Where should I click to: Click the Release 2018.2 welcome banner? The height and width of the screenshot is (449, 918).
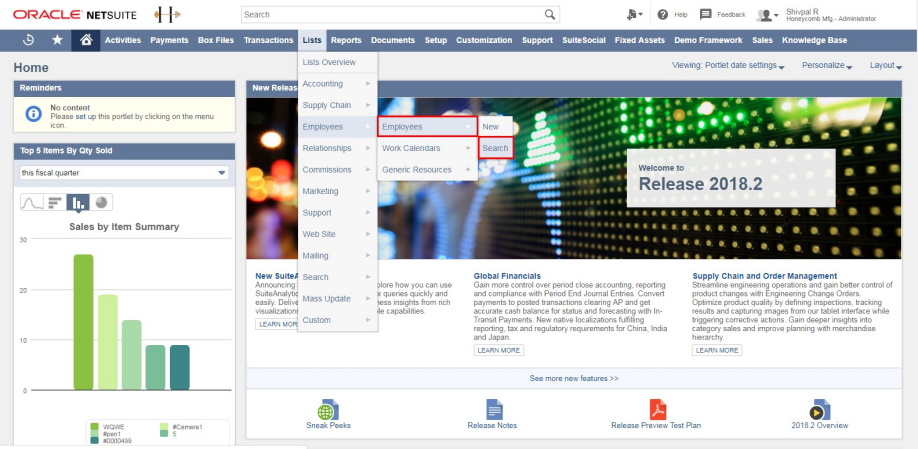[x=731, y=178]
